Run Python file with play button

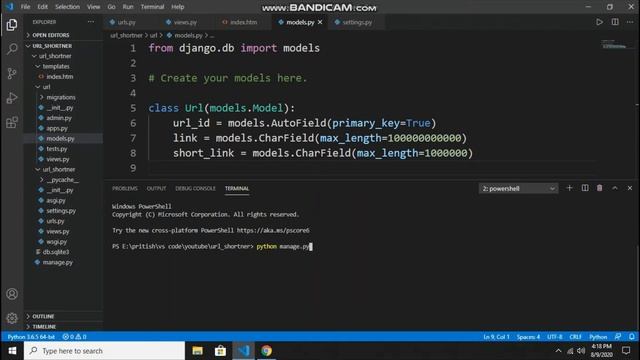[599, 22]
